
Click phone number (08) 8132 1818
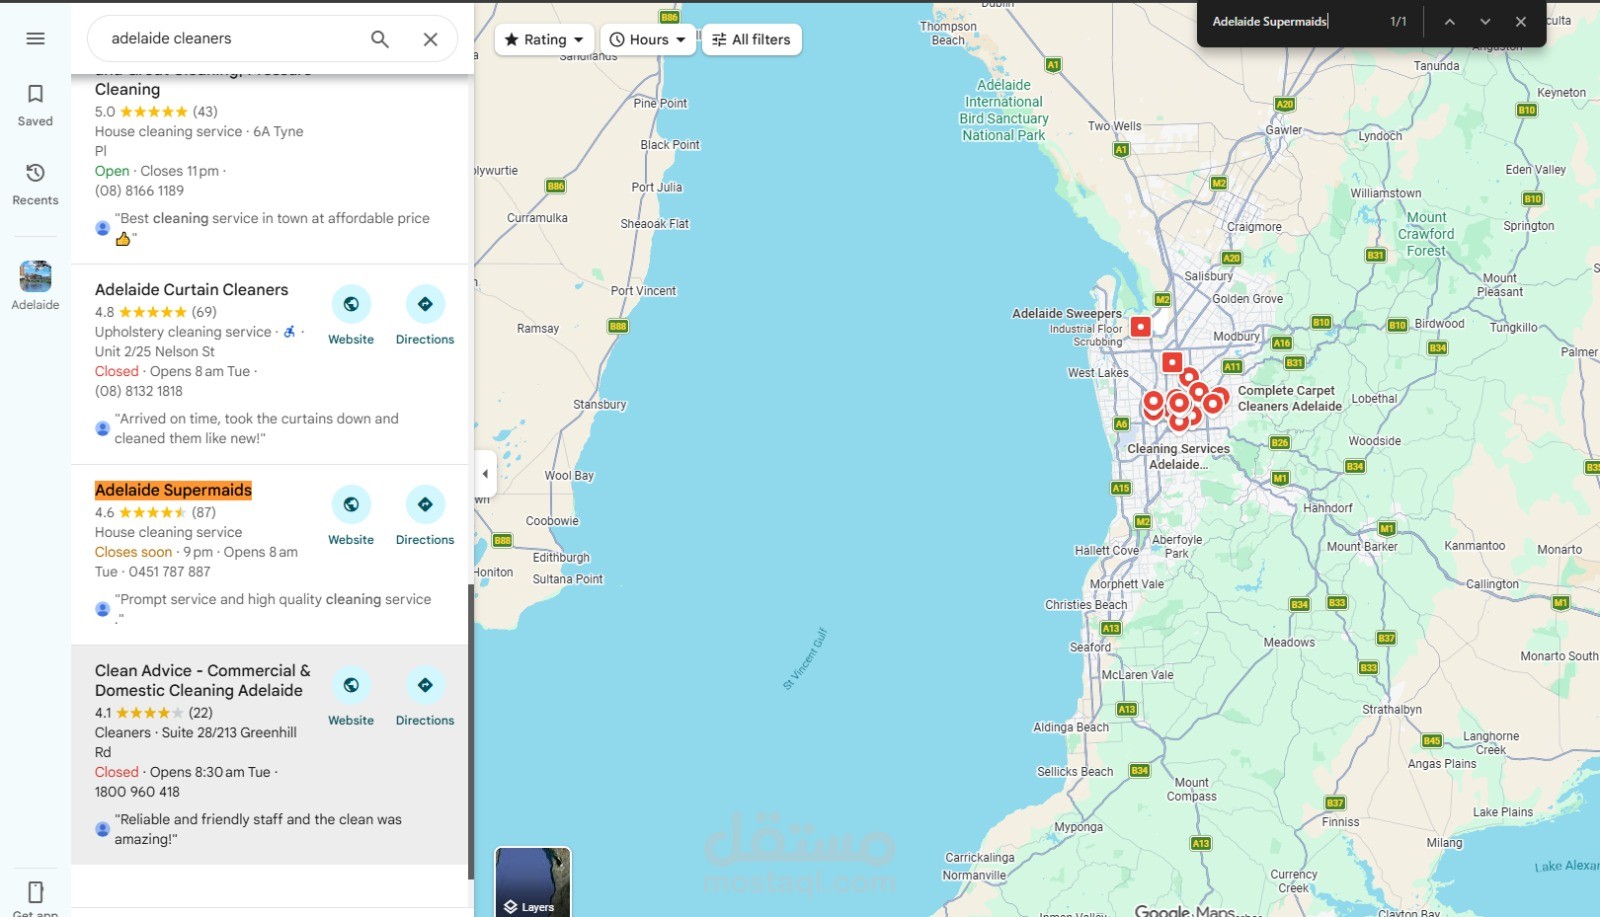coord(139,391)
